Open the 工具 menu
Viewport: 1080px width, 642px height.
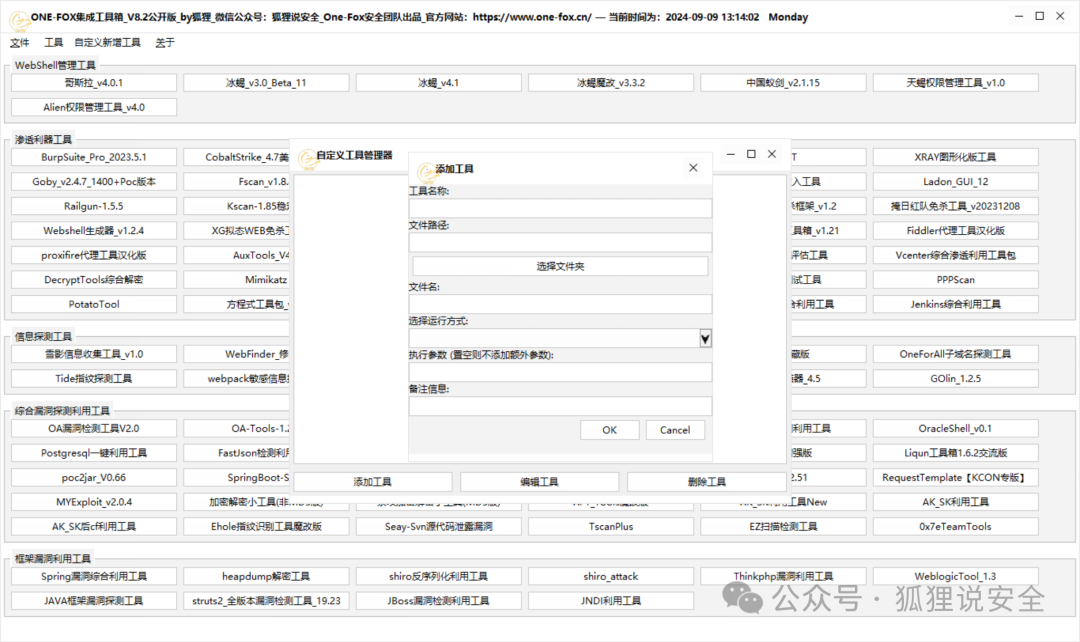pos(53,43)
